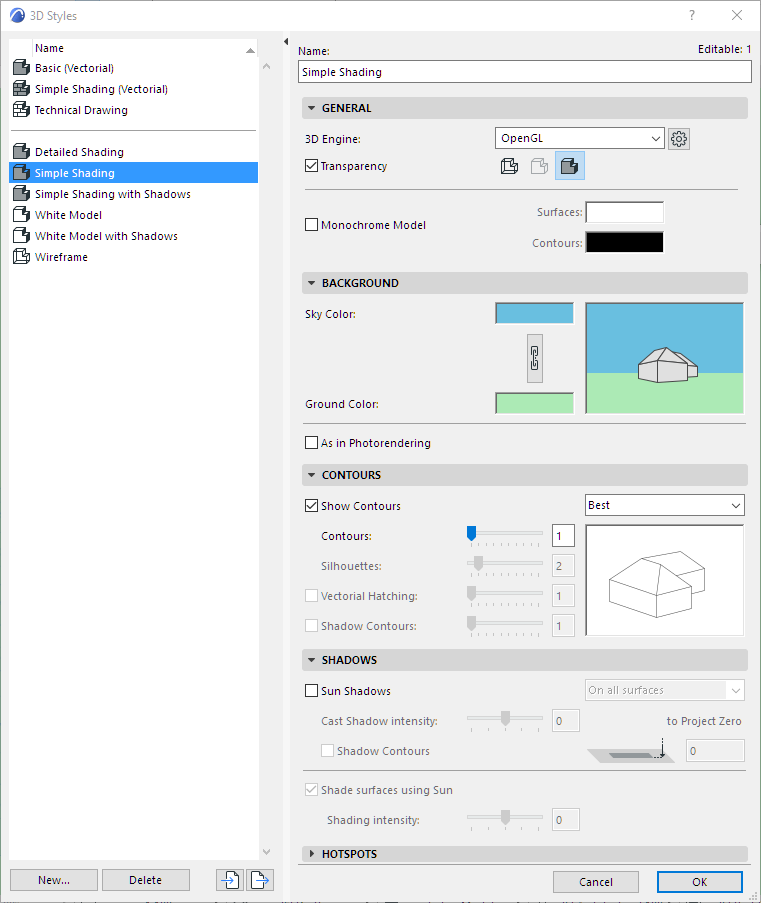Select White Model with Shadows style
Image resolution: width=761 pixels, height=903 pixels.
click(134, 236)
